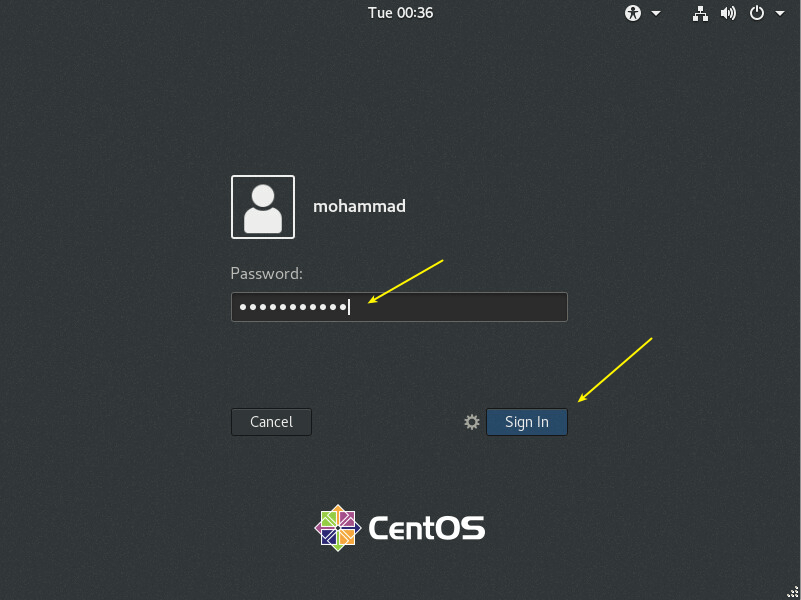Expand the arrow beside the power icon

point(778,14)
